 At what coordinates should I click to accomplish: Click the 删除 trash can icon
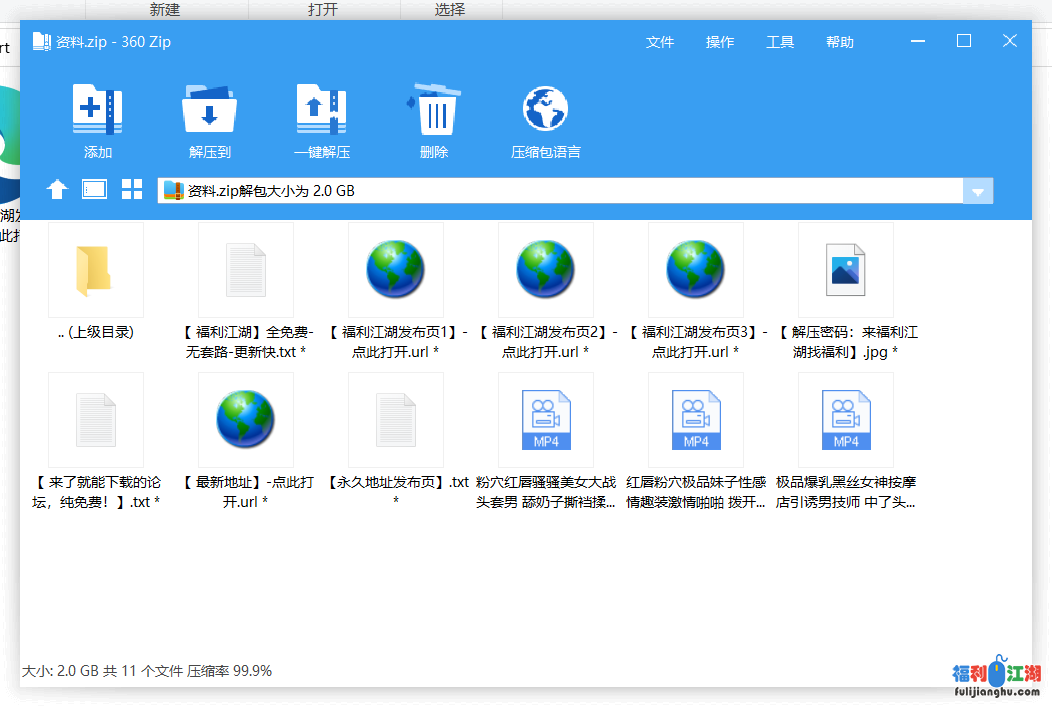pos(435,111)
